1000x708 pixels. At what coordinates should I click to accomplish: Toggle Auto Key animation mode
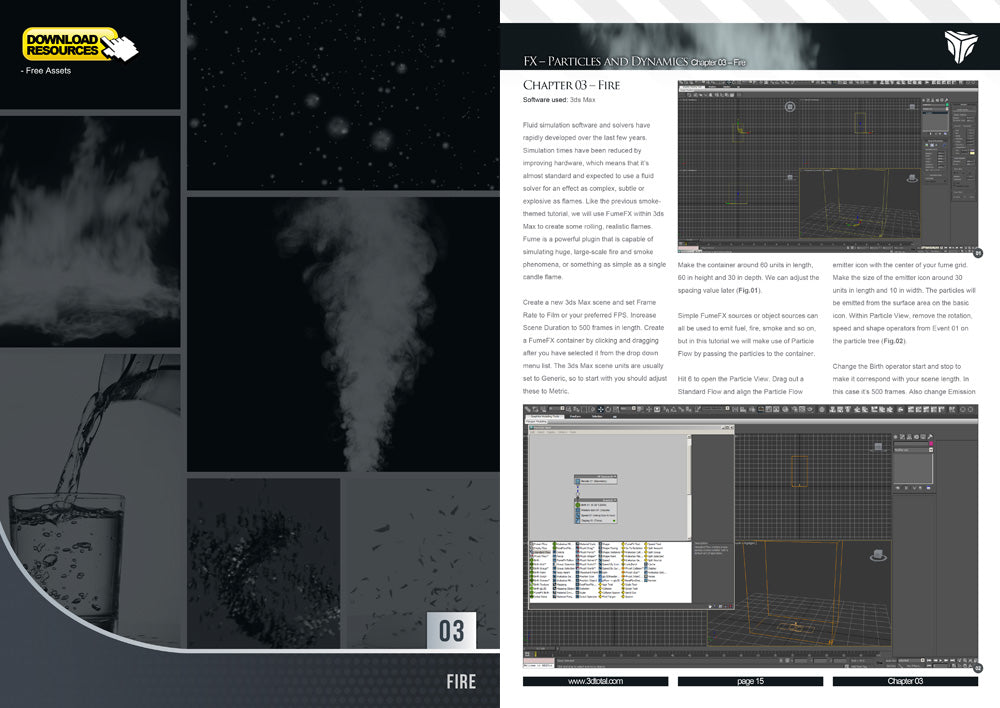click(x=889, y=662)
